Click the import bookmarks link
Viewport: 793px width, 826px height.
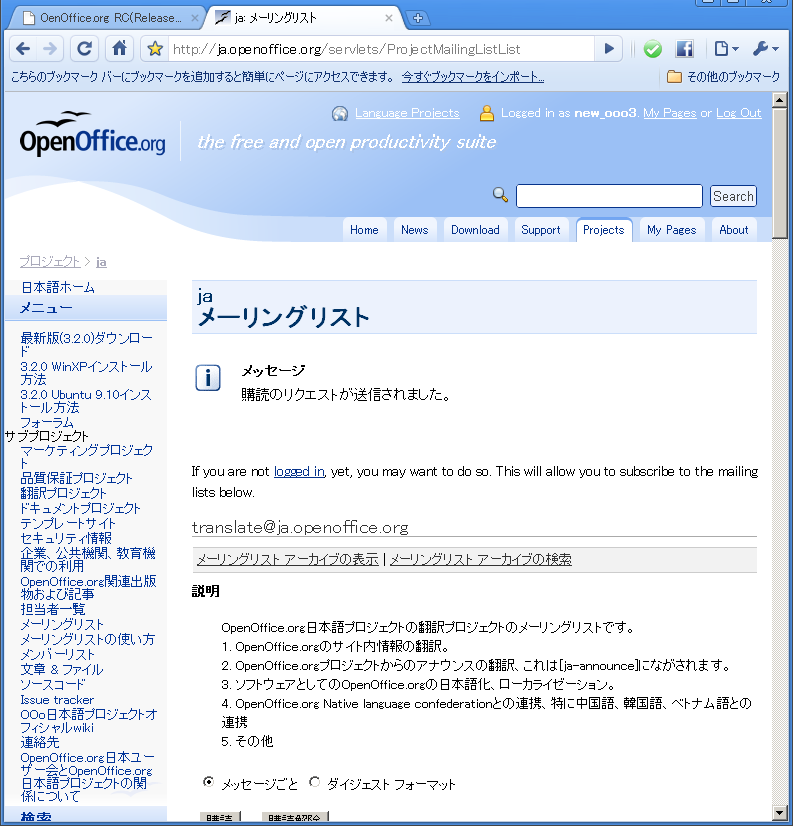coord(473,77)
